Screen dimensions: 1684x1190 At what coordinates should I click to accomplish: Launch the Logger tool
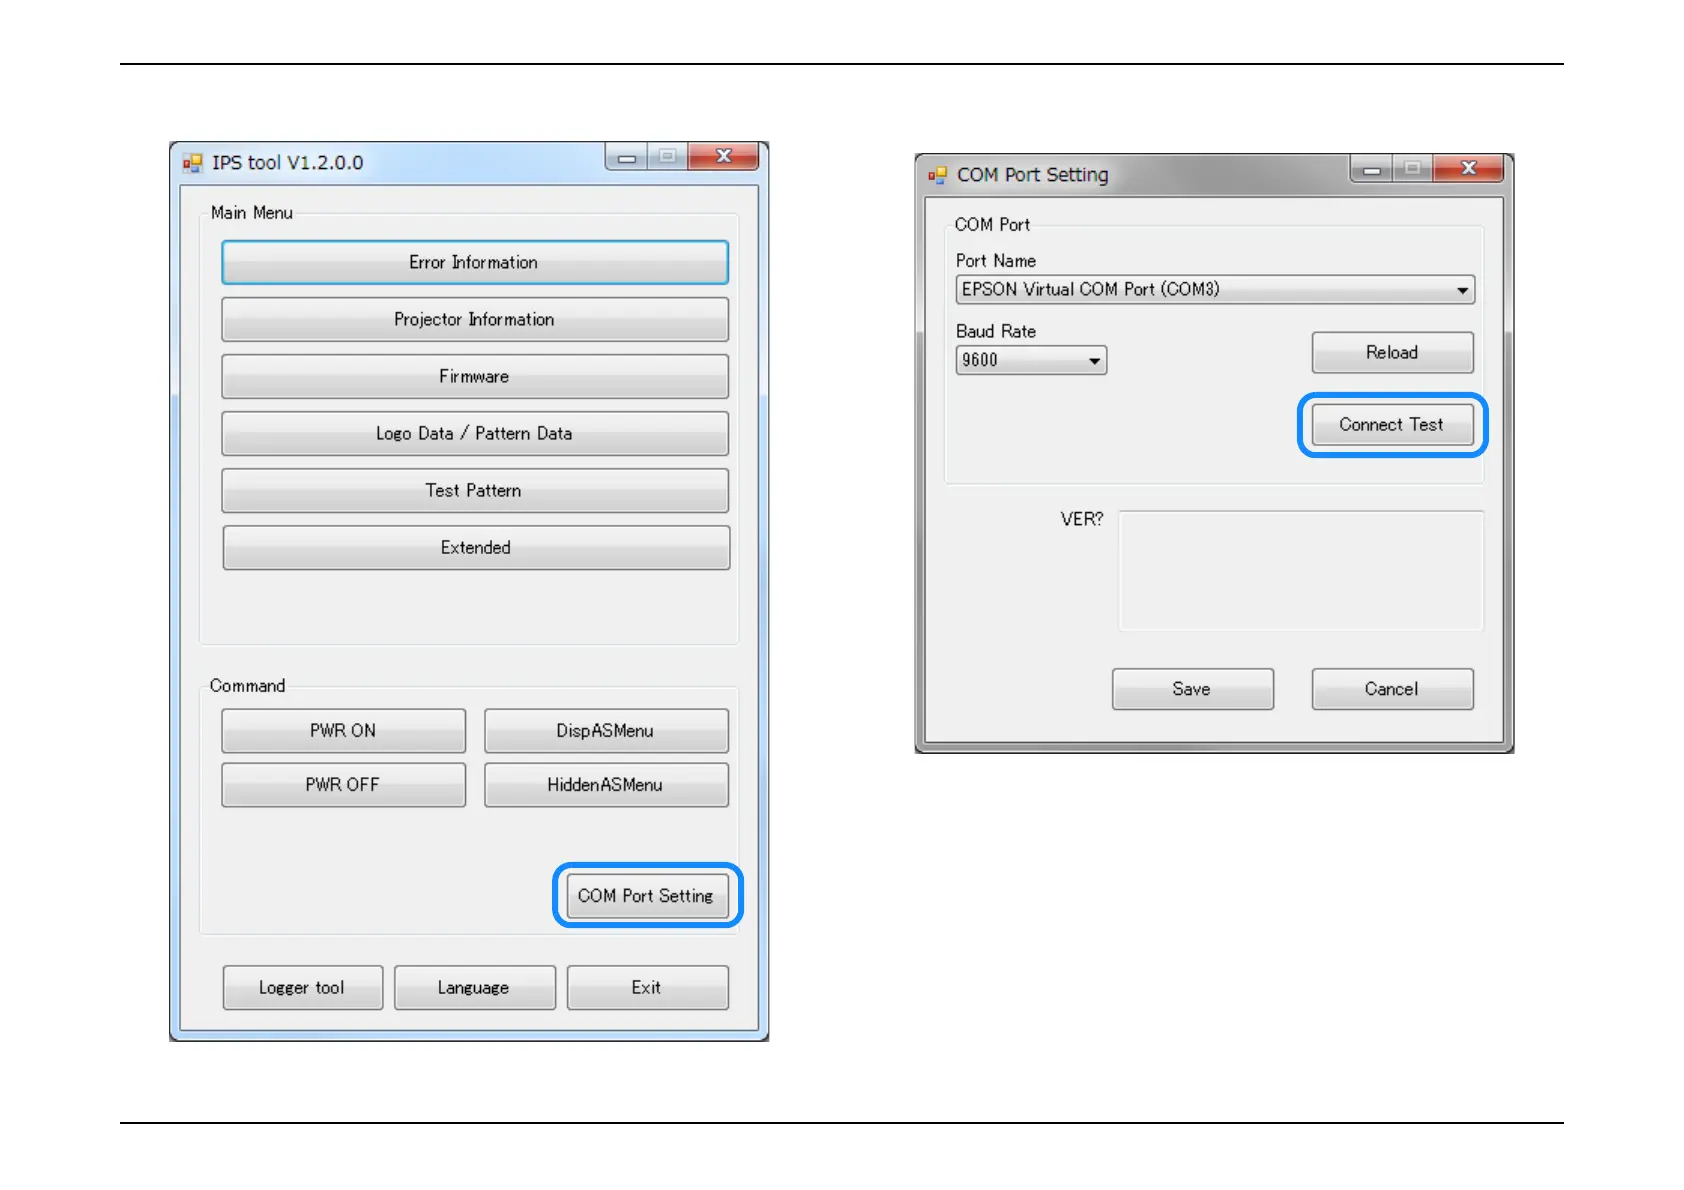pyautogui.click(x=302, y=987)
